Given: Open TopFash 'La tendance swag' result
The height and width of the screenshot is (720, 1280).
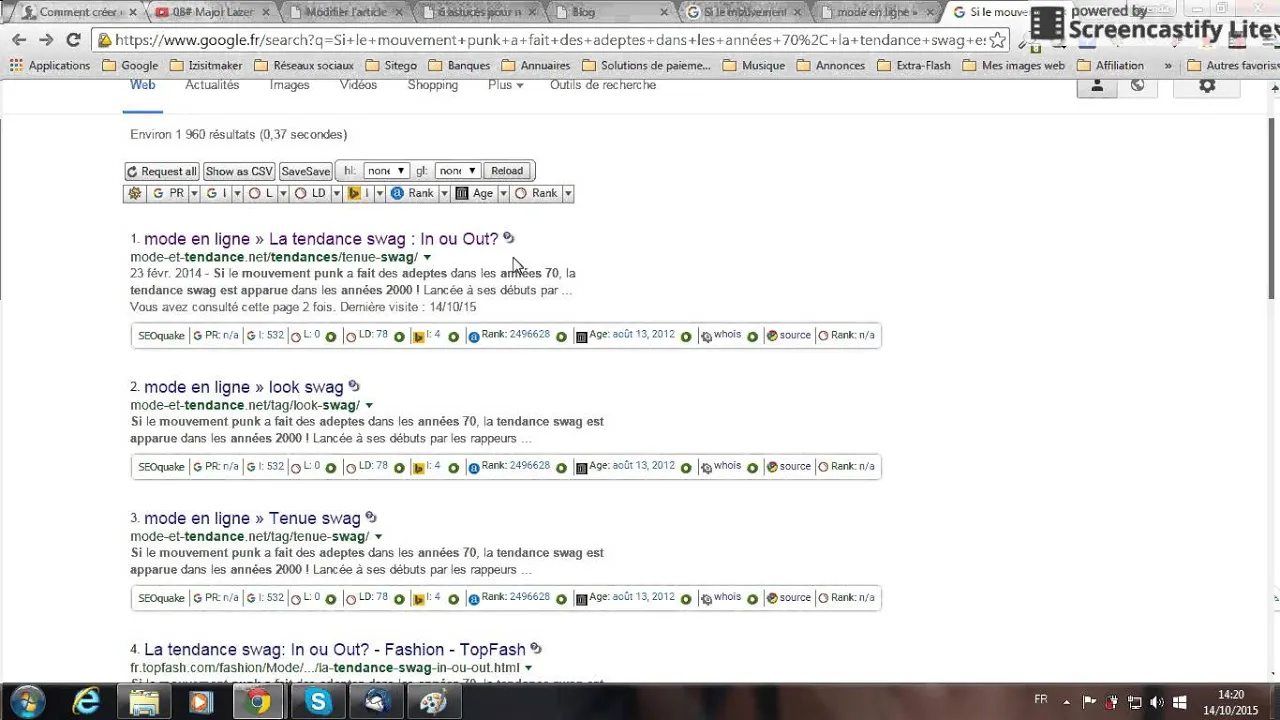Looking at the screenshot, I should (x=335, y=649).
